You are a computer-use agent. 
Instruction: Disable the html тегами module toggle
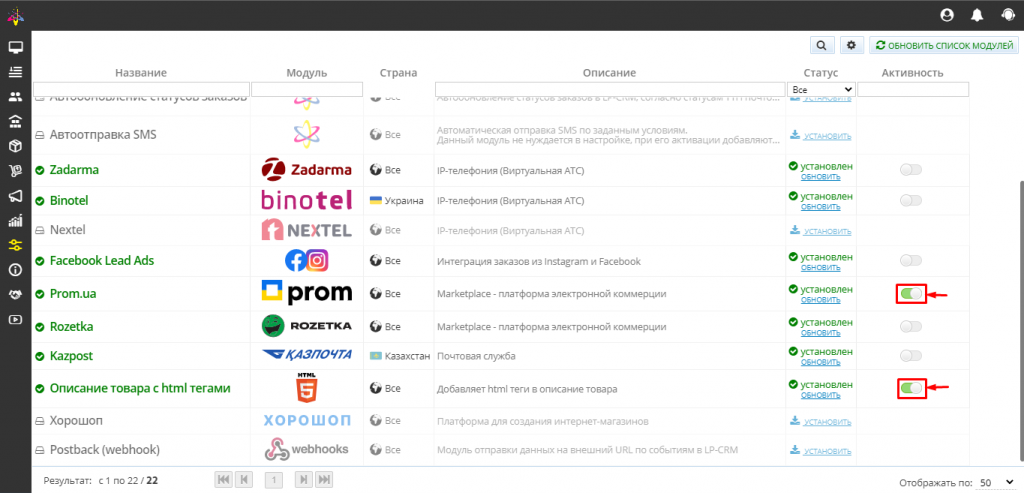(x=911, y=388)
